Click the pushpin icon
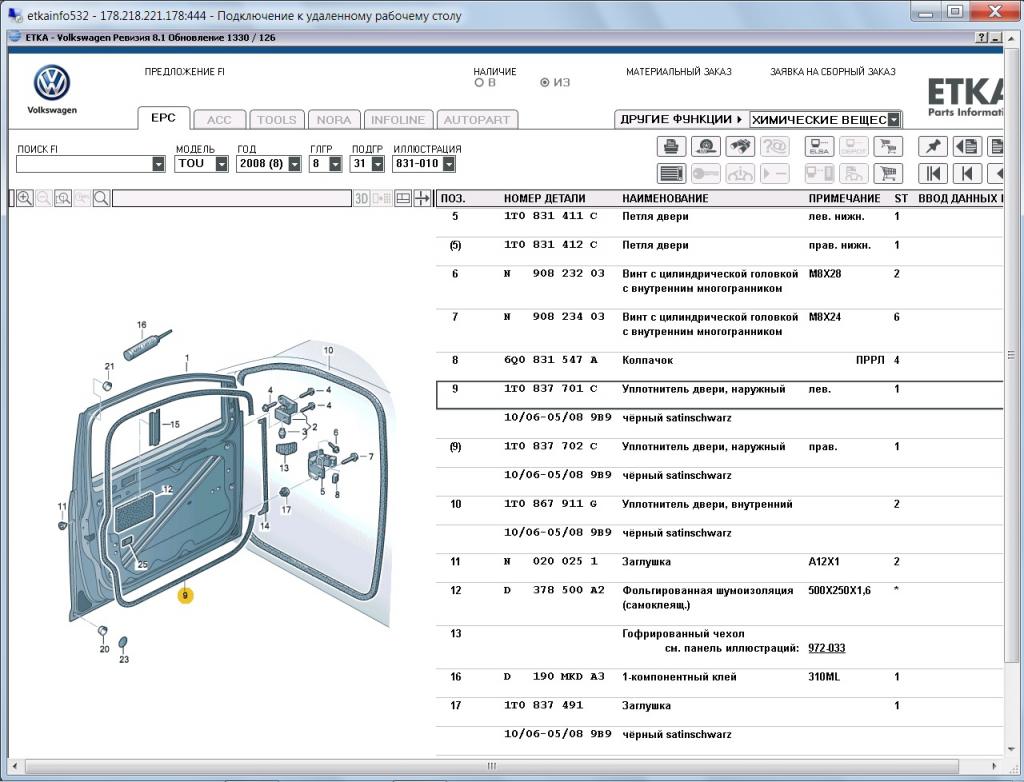This screenshot has height=782, width=1024. (x=933, y=146)
